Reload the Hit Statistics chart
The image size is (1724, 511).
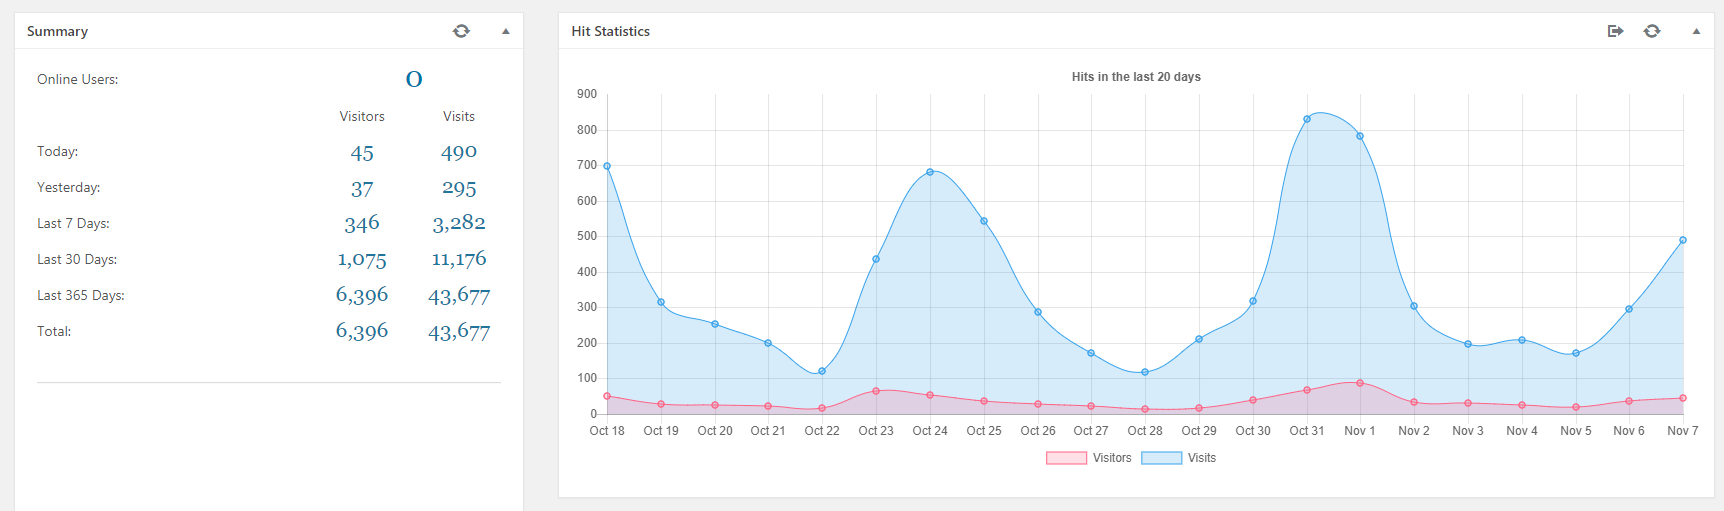(x=1652, y=31)
